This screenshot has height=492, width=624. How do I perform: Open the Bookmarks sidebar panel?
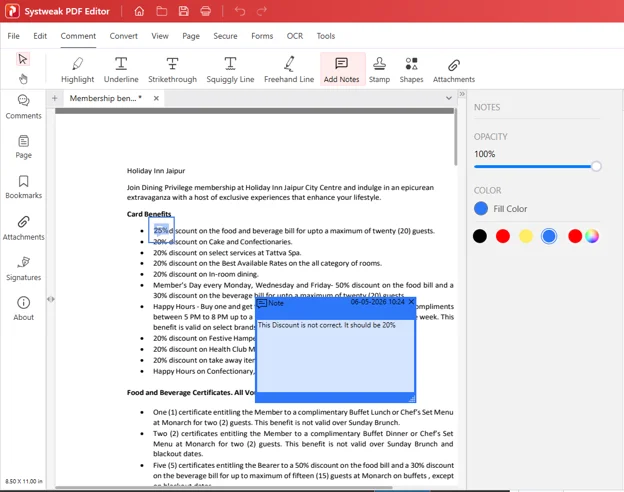click(23, 187)
